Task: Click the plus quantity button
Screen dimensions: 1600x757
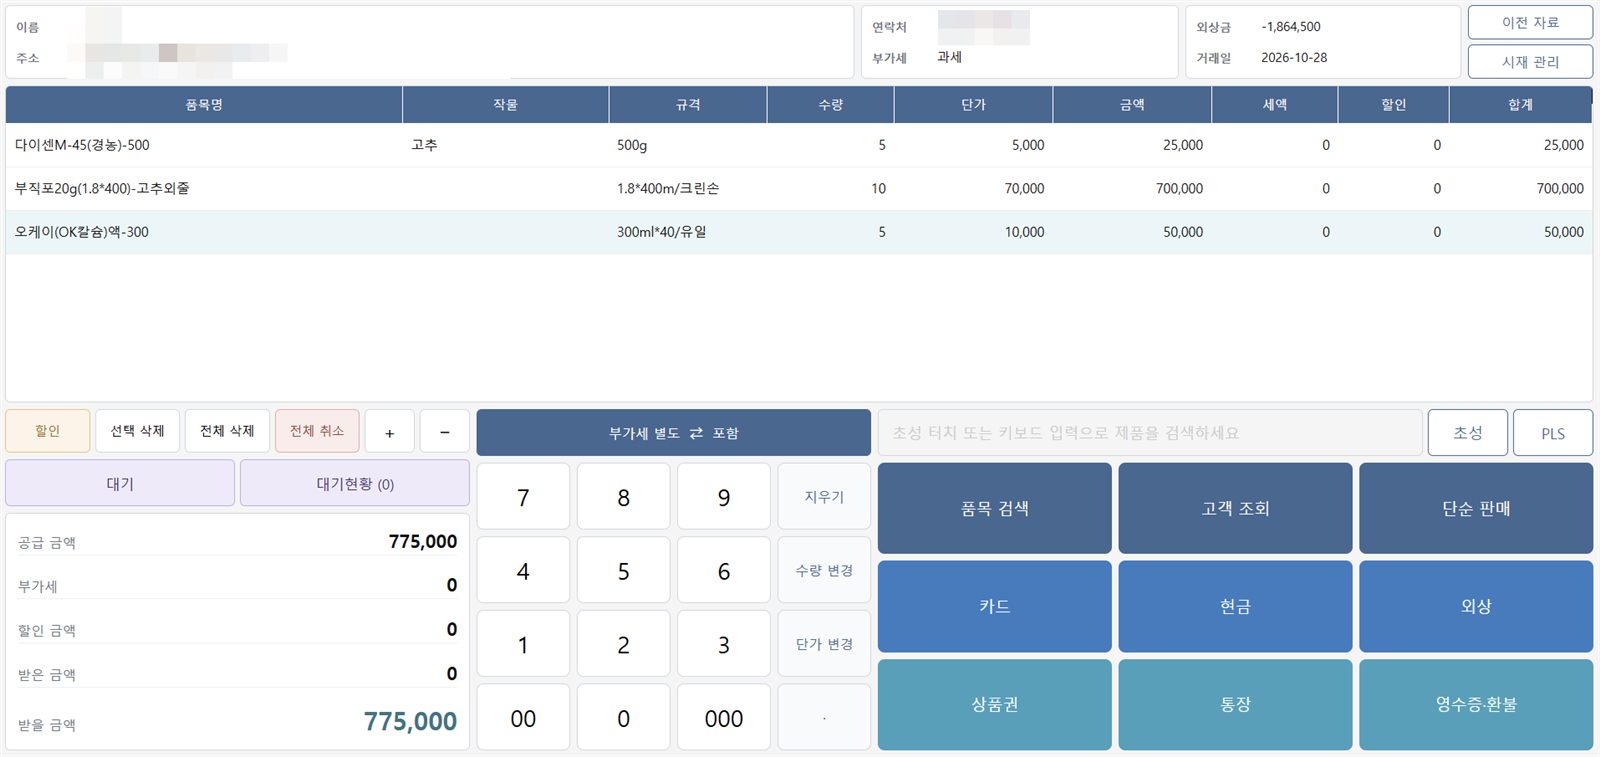Action: 390,432
